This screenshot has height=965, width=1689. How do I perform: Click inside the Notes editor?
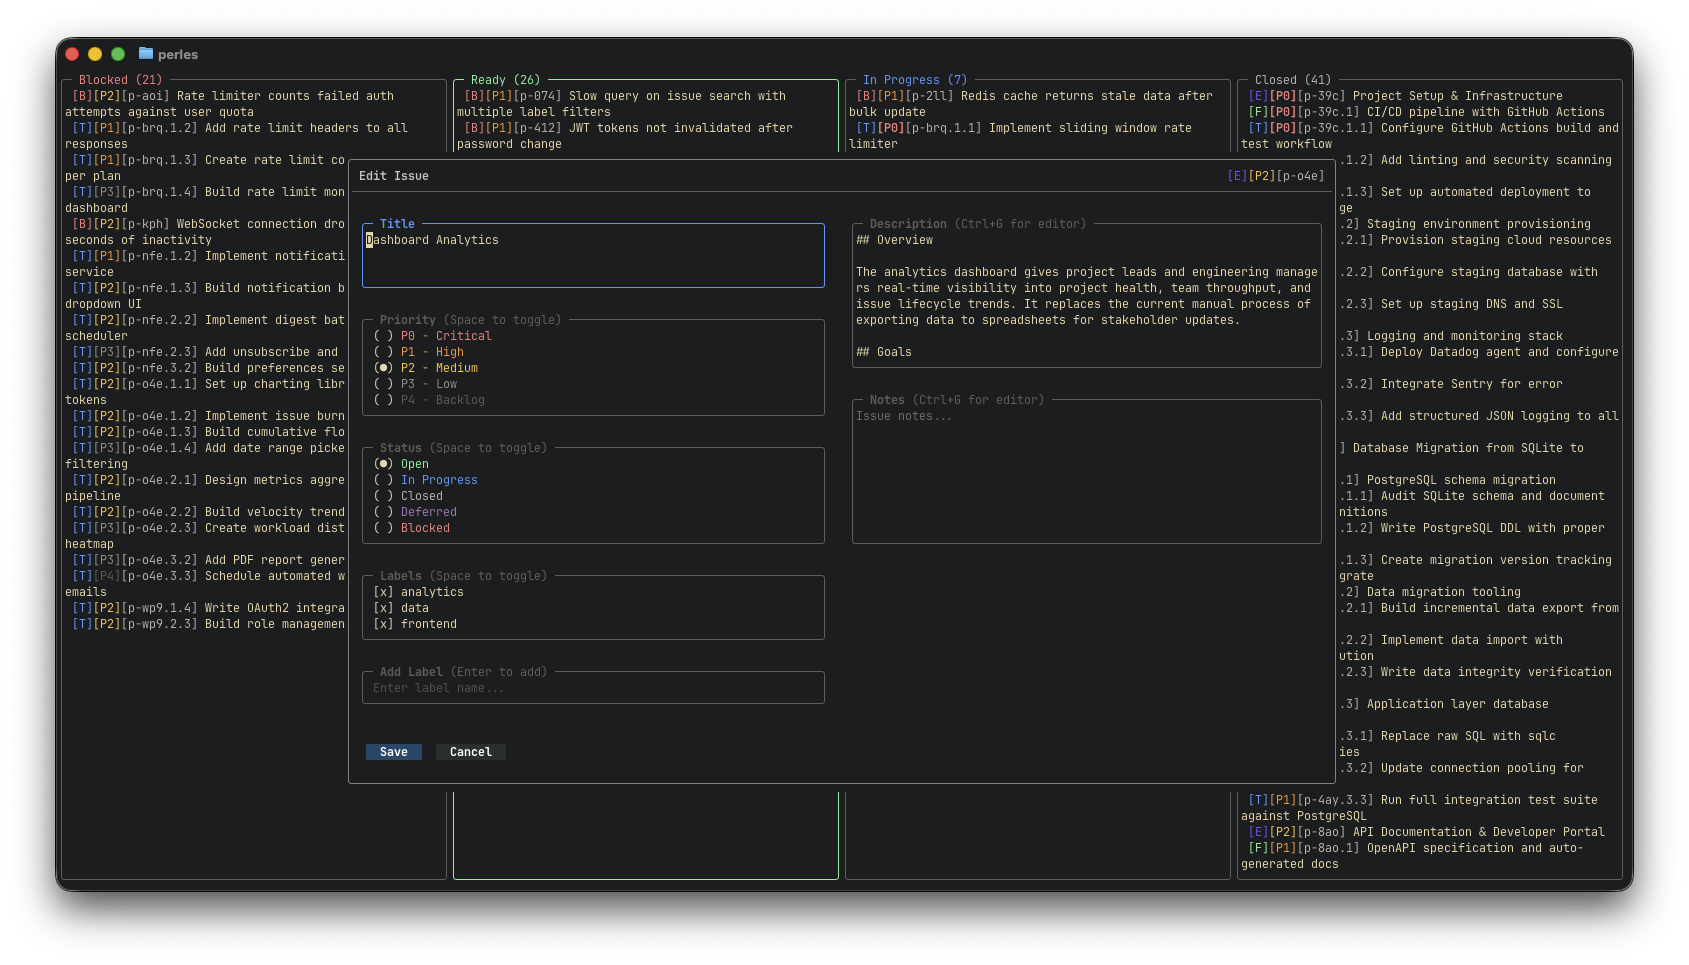click(x=1087, y=470)
